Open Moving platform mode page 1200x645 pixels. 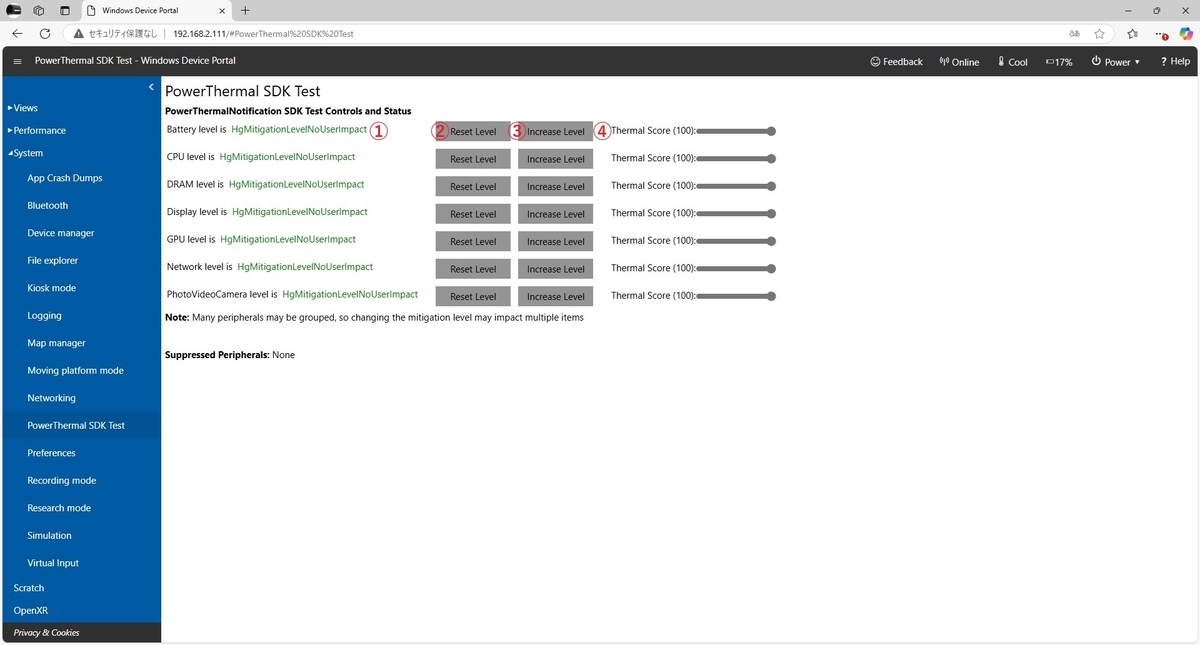click(x=76, y=370)
